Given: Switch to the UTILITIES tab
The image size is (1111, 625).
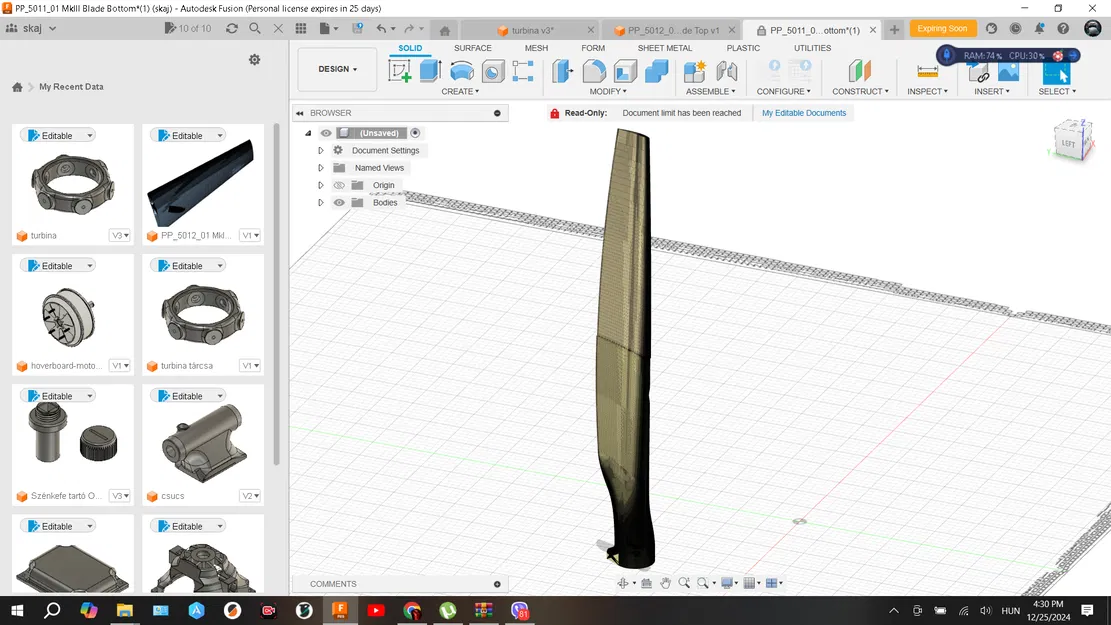Looking at the screenshot, I should pyautogui.click(x=813, y=48).
